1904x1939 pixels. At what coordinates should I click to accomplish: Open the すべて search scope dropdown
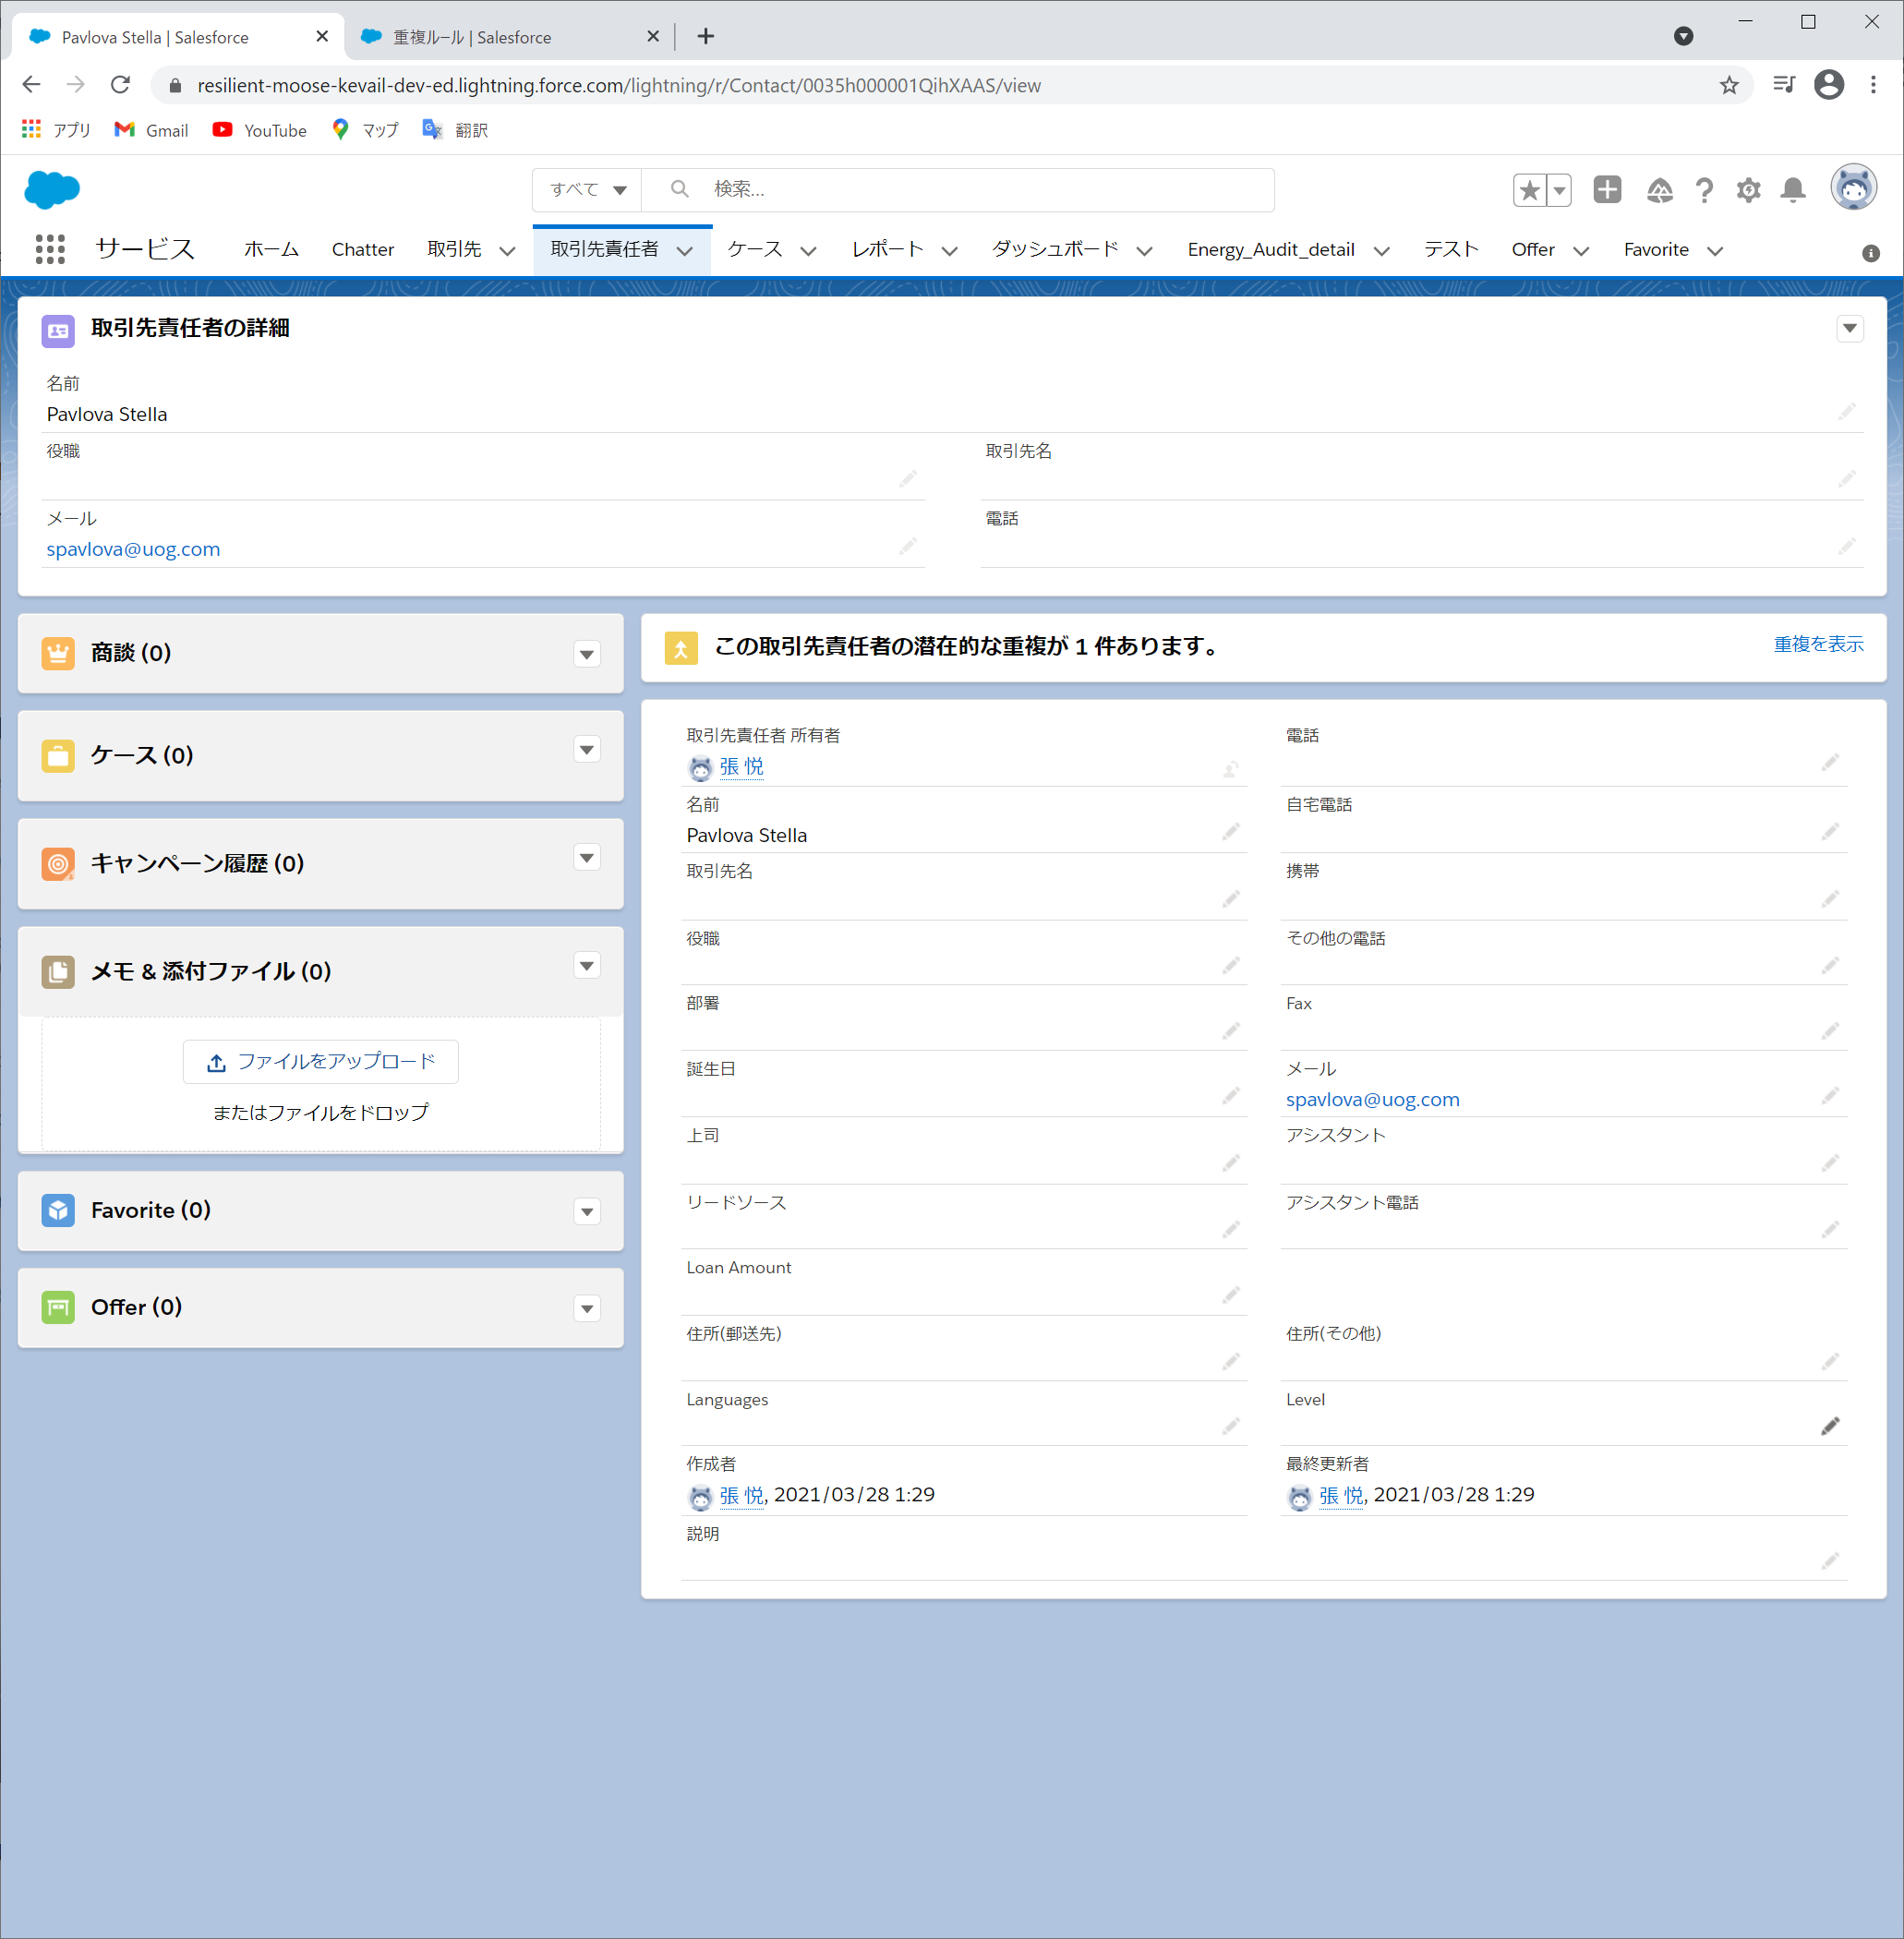click(588, 190)
